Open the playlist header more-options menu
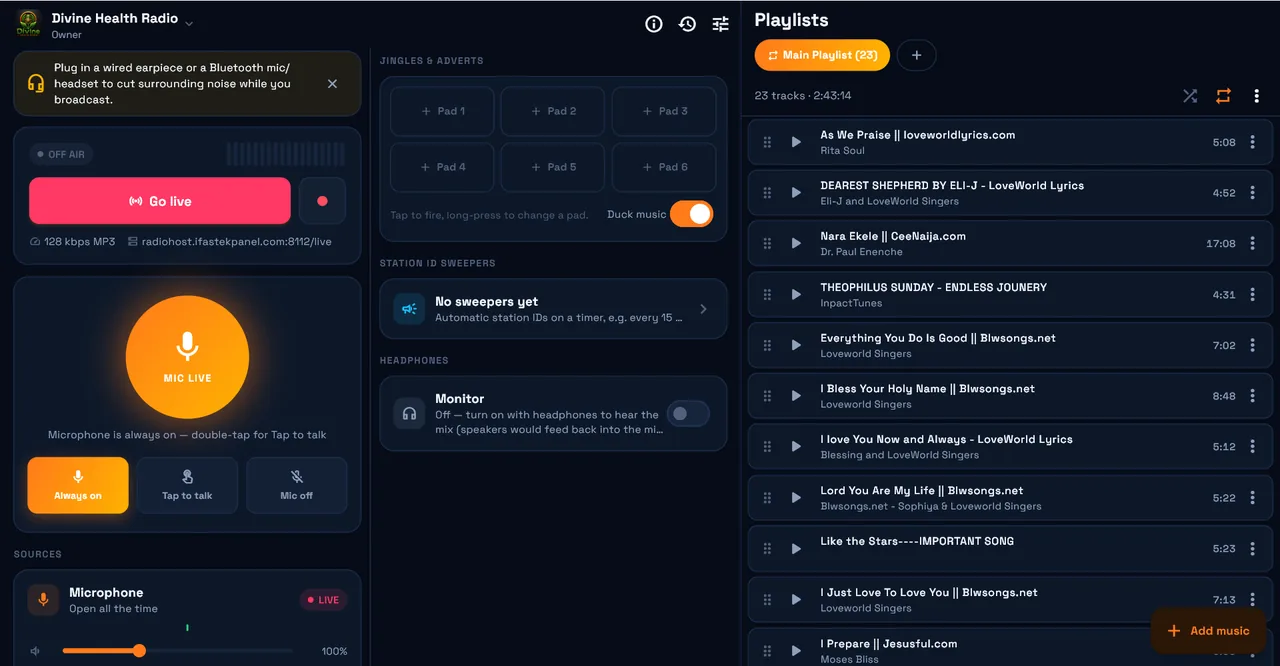 point(1257,96)
